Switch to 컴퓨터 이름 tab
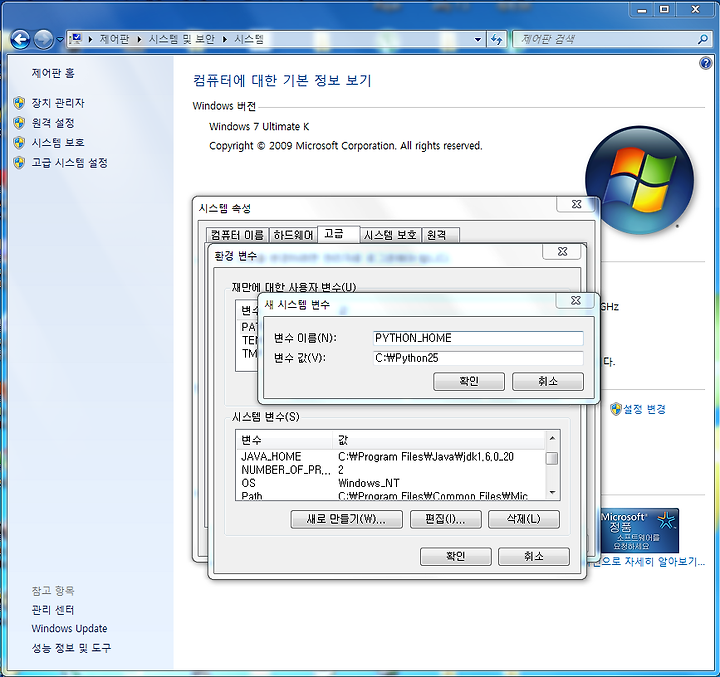This screenshot has width=720, height=677. 237,235
